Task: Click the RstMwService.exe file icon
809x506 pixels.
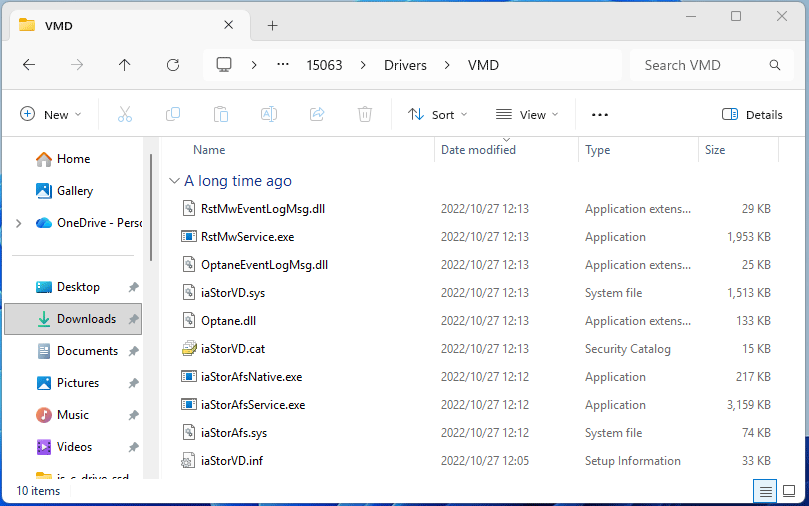Action: pyautogui.click(x=189, y=237)
